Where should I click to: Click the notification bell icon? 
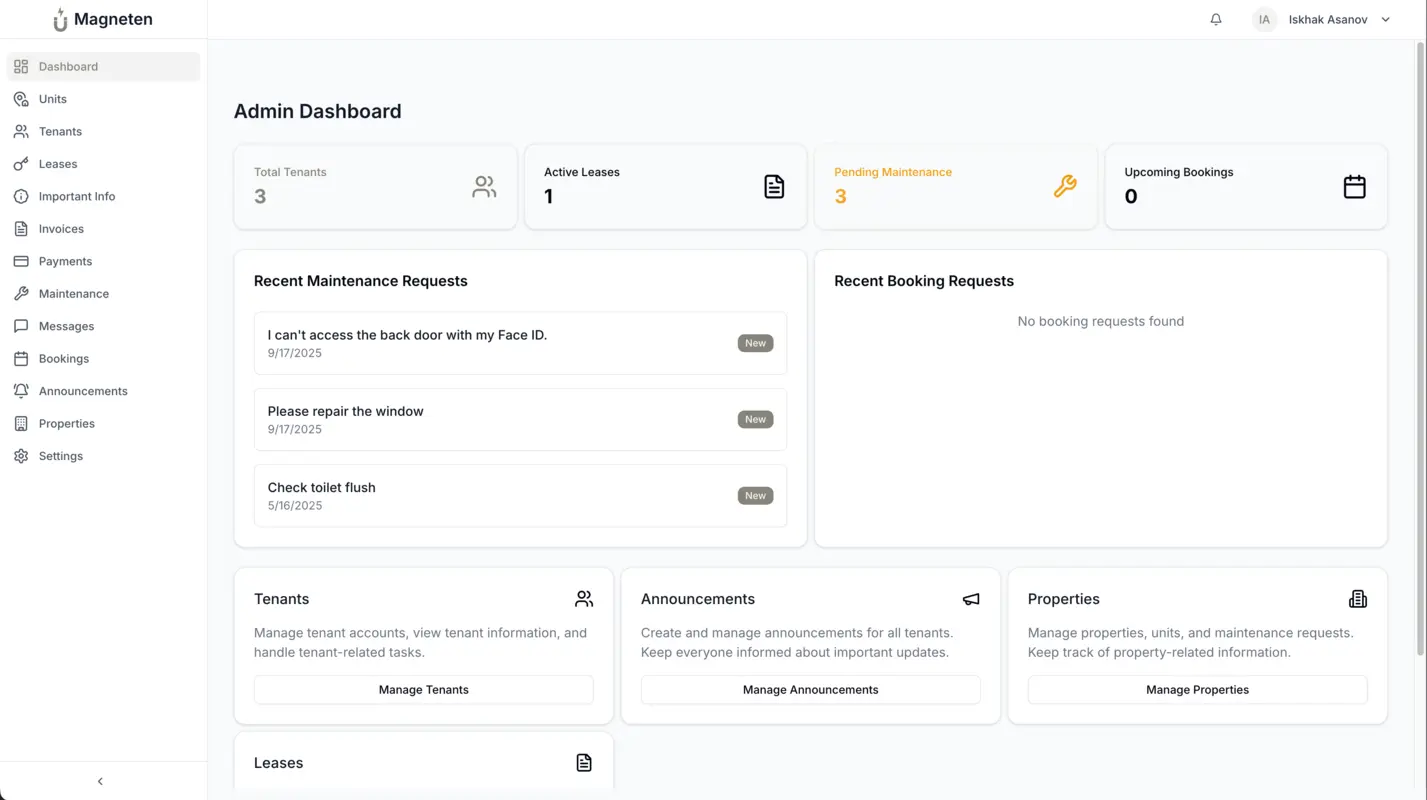coord(1215,19)
